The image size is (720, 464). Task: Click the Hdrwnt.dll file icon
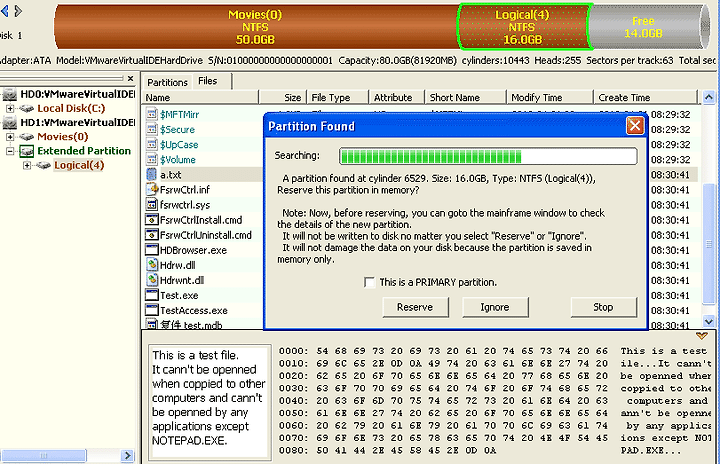point(152,280)
